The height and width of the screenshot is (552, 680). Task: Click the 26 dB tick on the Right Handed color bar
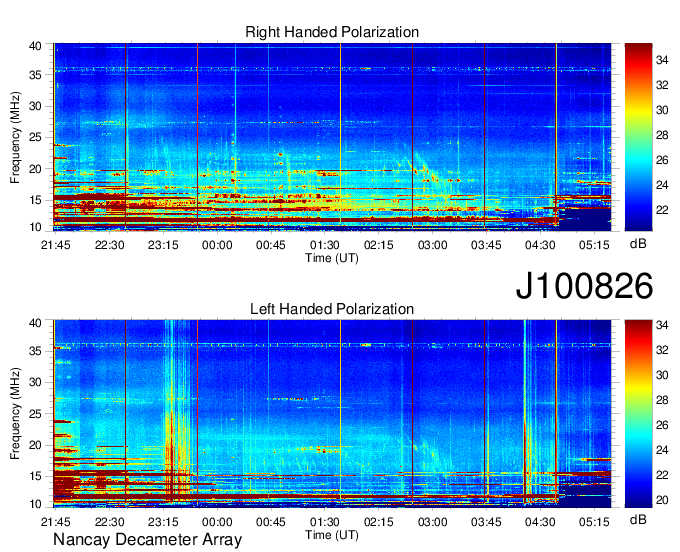(x=662, y=160)
